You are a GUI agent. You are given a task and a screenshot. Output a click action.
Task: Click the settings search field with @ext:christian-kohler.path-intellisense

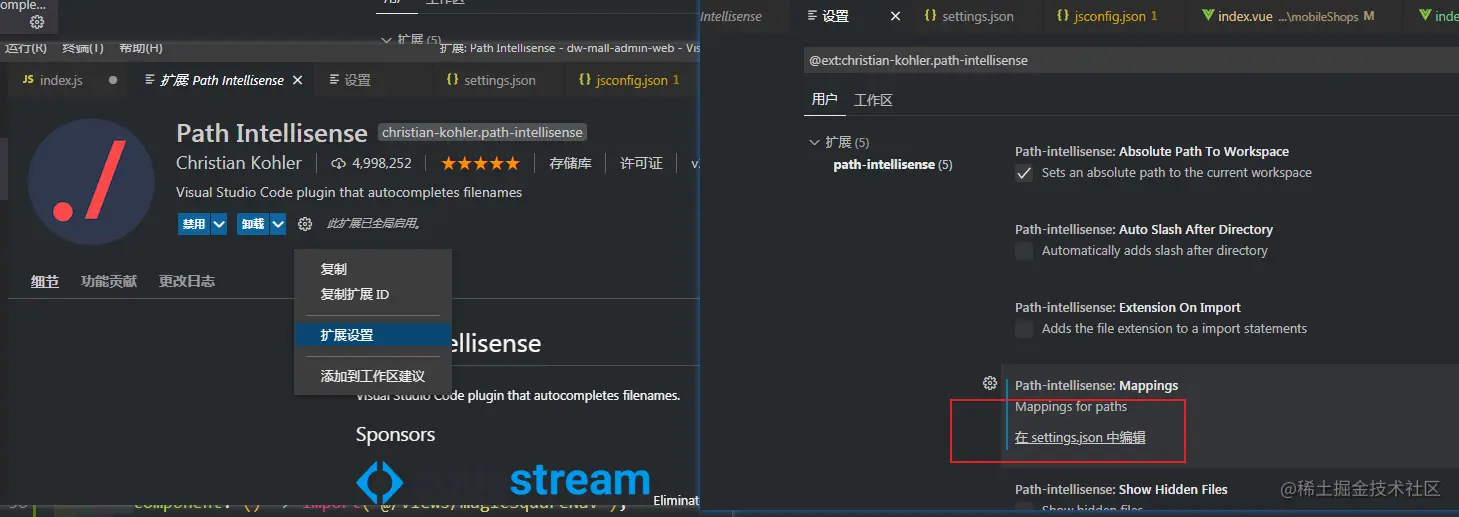click(1131, 60)
